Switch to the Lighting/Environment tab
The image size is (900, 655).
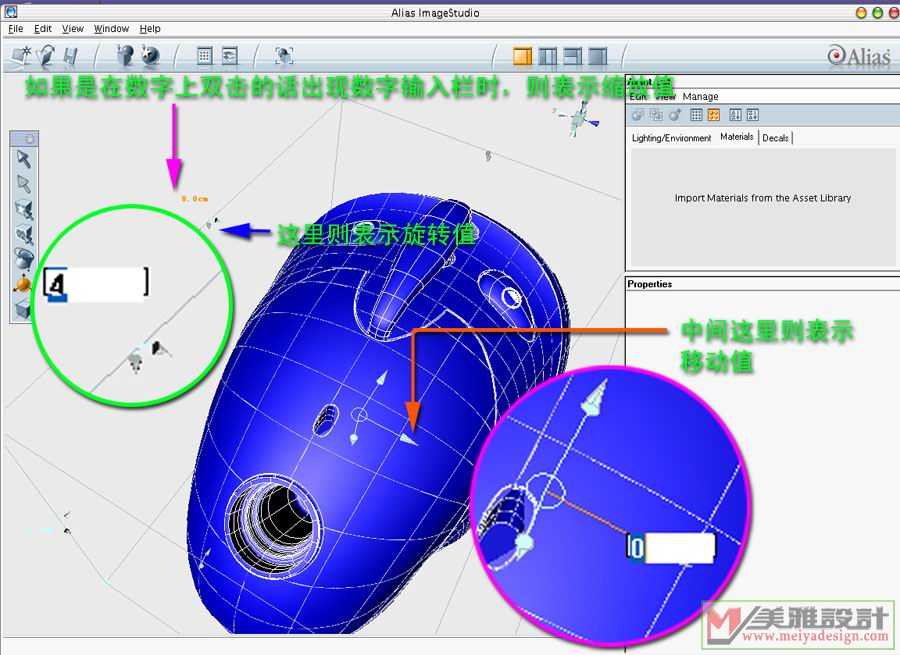[x=671, y=138]
